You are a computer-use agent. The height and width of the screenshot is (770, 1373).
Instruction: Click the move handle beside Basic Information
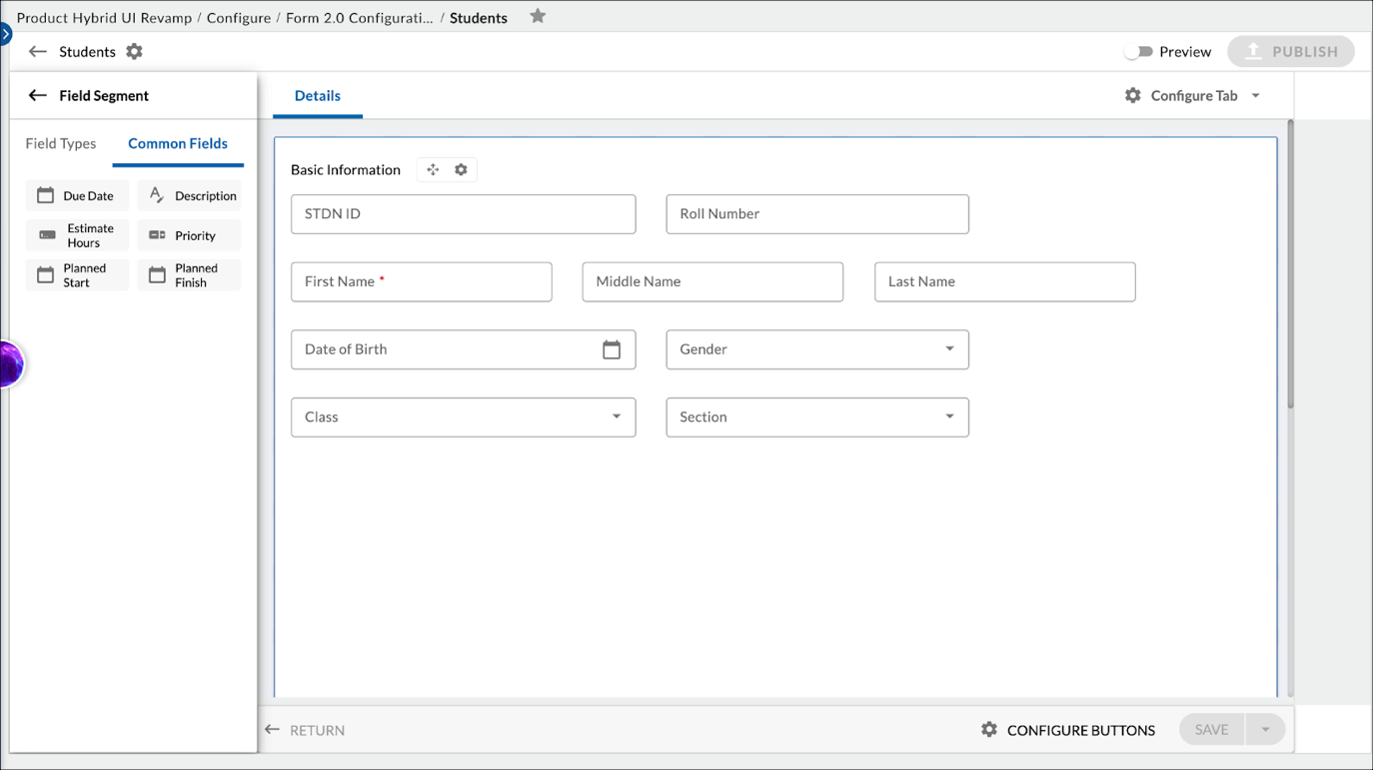432,169
